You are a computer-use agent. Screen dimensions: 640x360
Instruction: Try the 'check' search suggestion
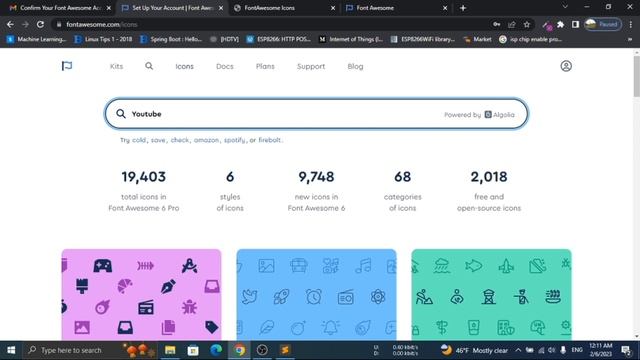[x=180, y=140]
